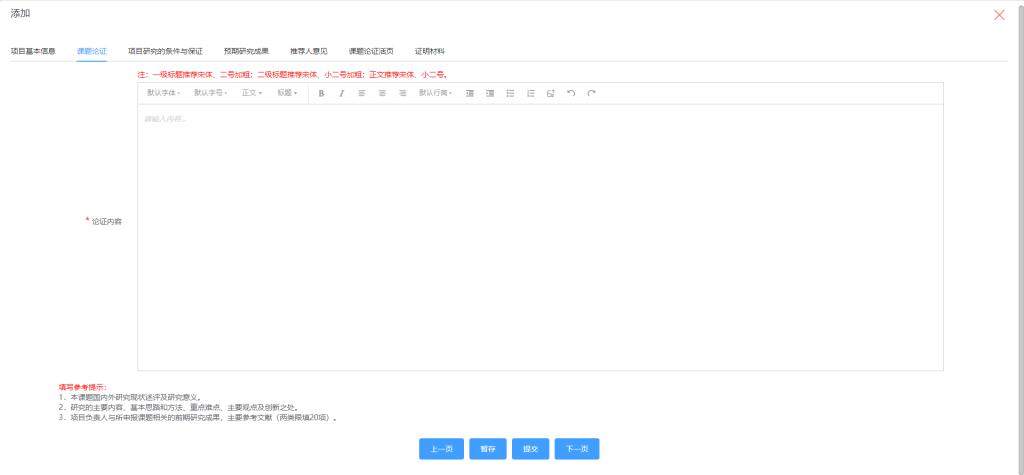Open the 默认字号 font size dropdown

(210, 93)
